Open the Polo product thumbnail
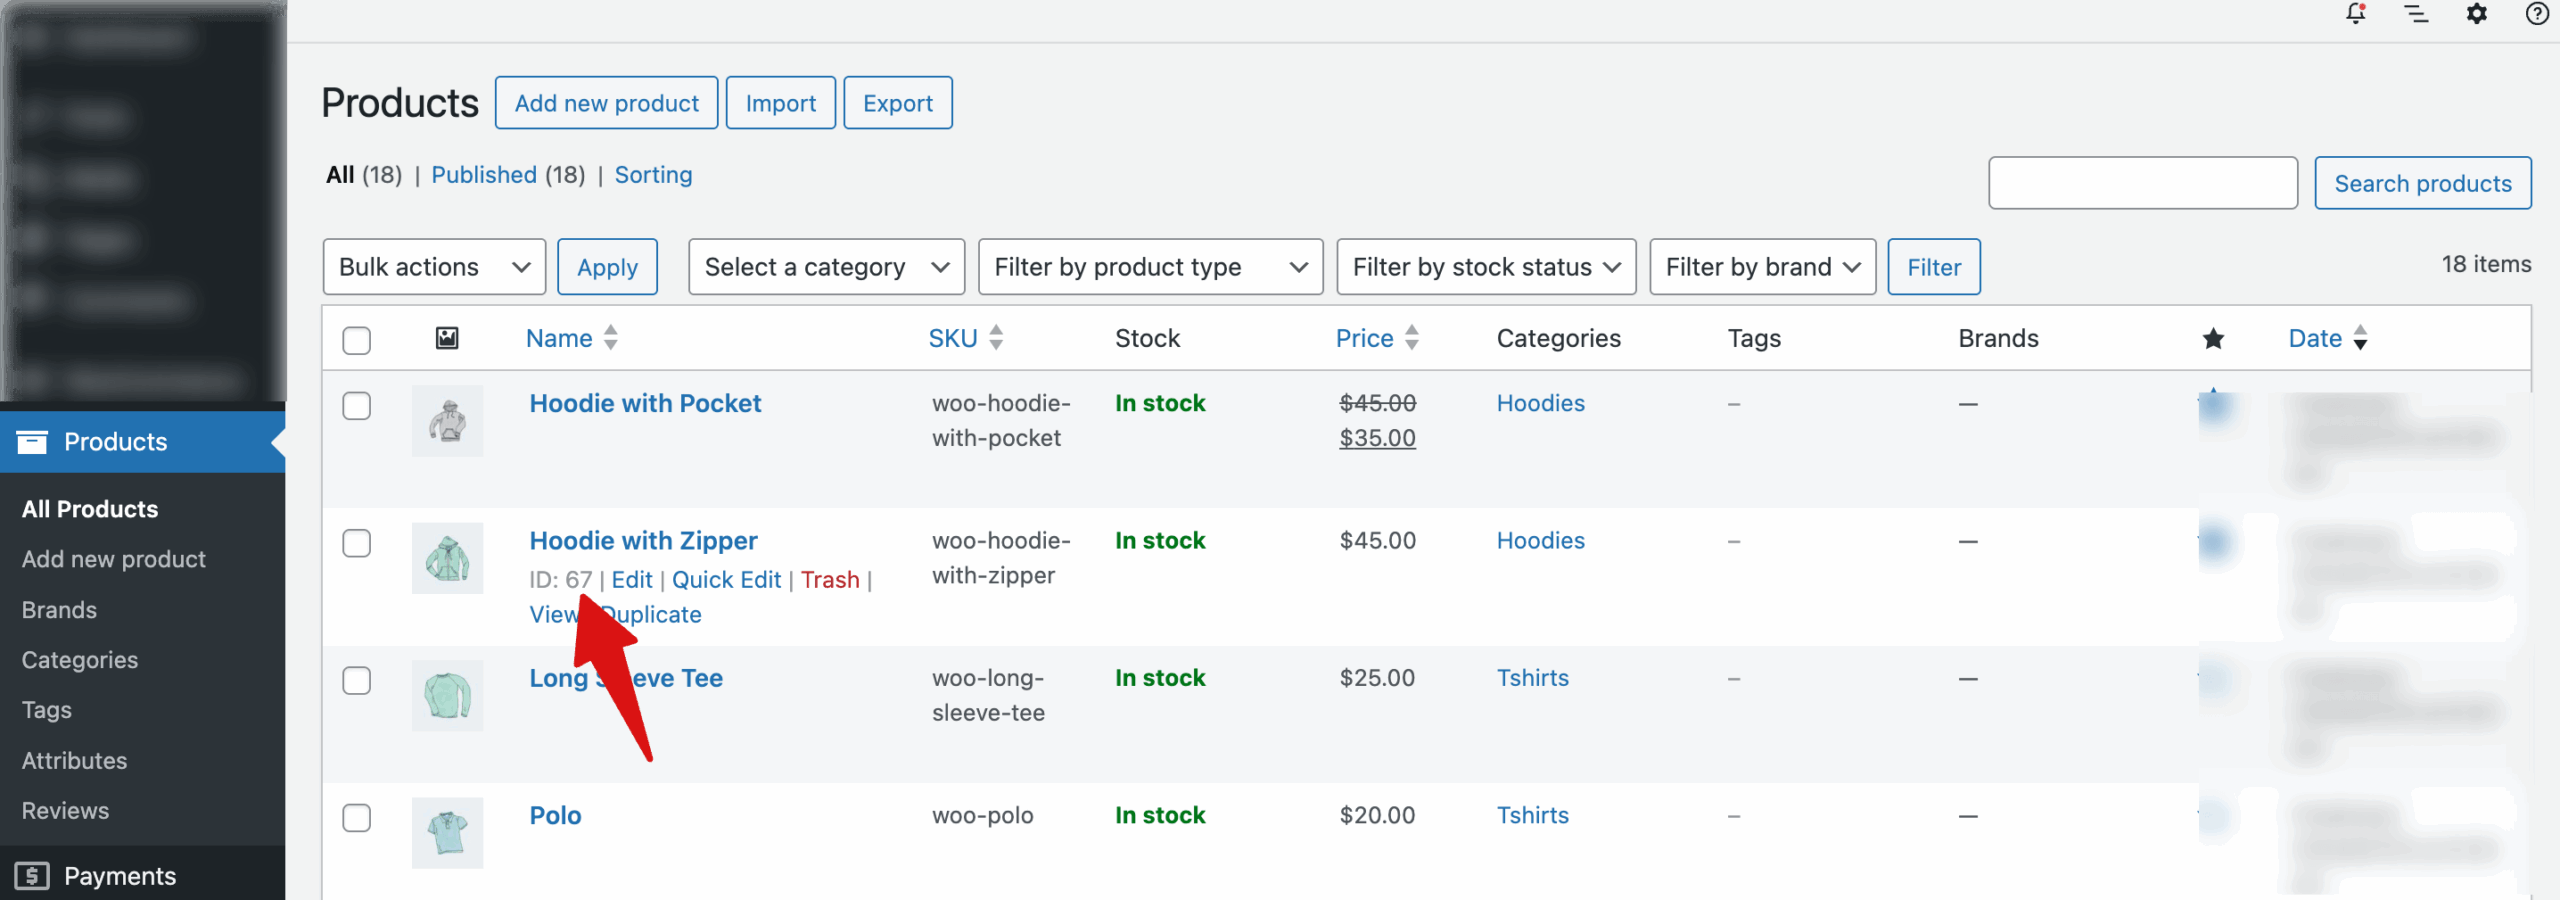 [x=448, y=833]
